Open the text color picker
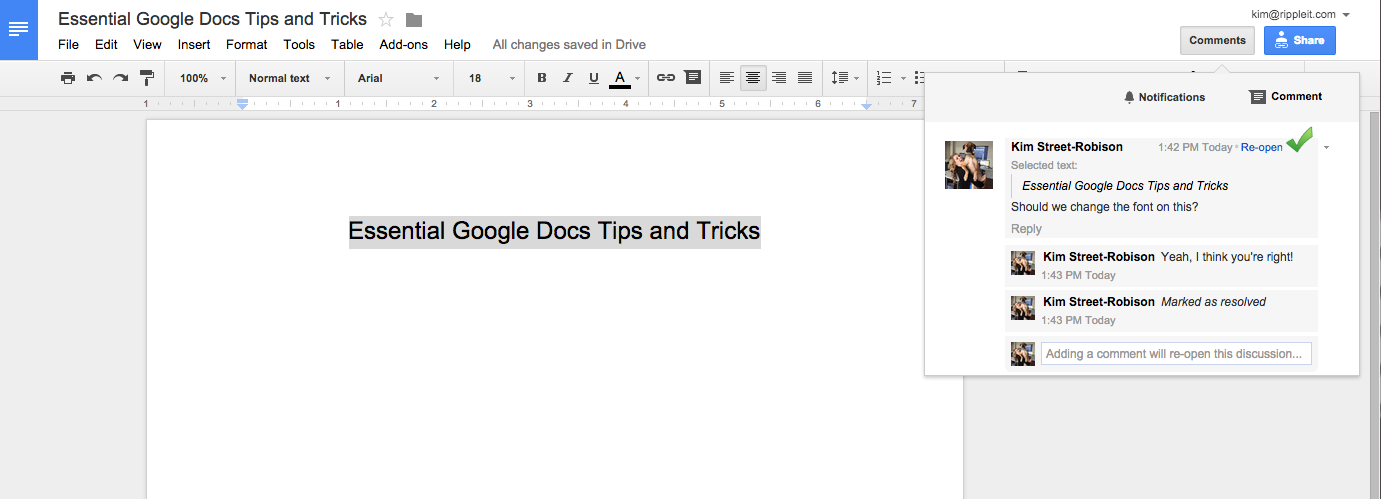The image size is (1381, 499). coord(625,78)
